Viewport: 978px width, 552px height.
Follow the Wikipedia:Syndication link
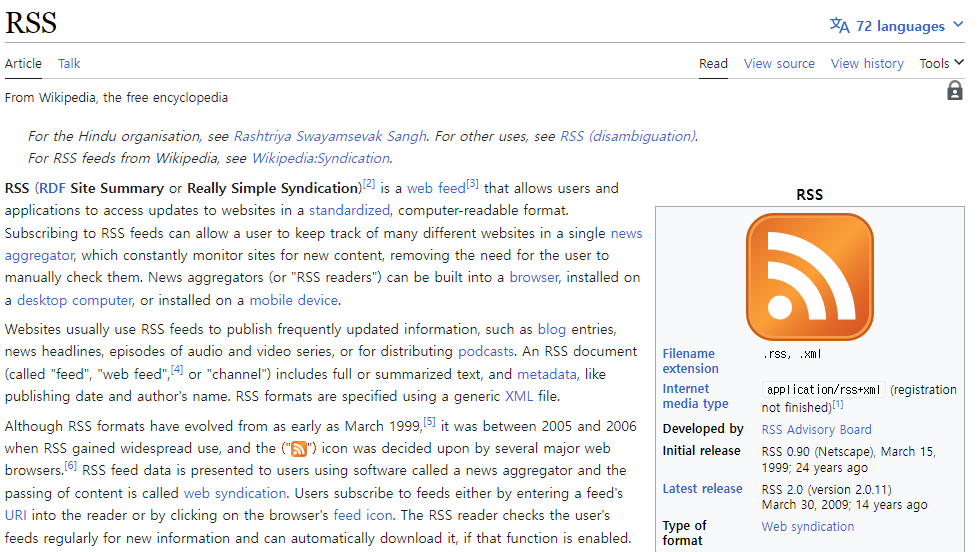point(321,158)
